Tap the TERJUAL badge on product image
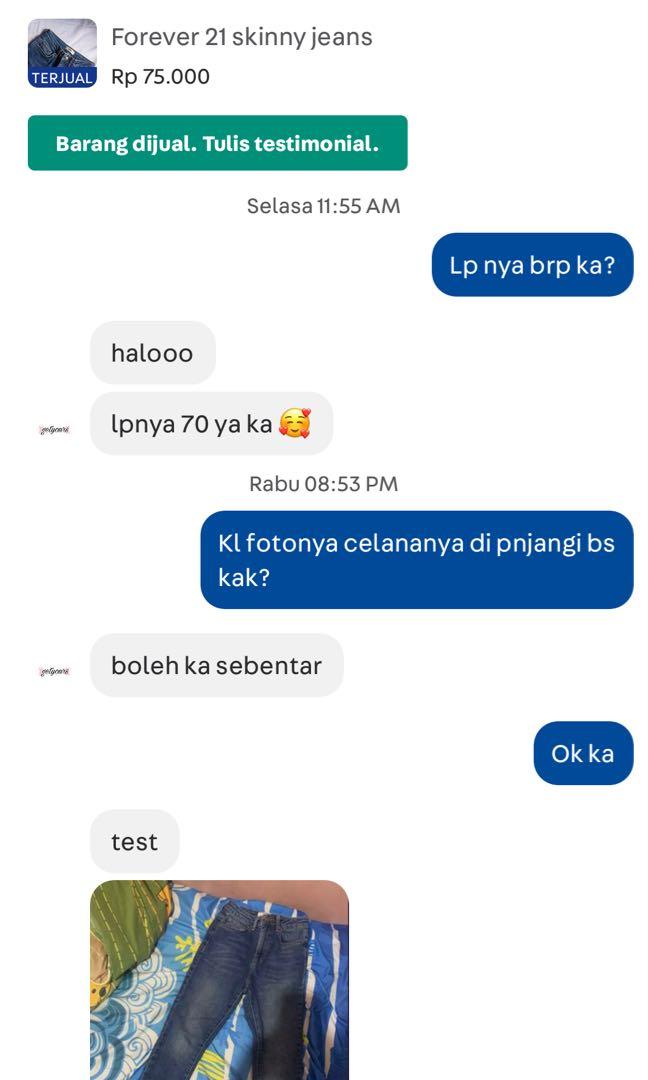Viewport: 648px width, 1080px height. (x=62, y=78)
